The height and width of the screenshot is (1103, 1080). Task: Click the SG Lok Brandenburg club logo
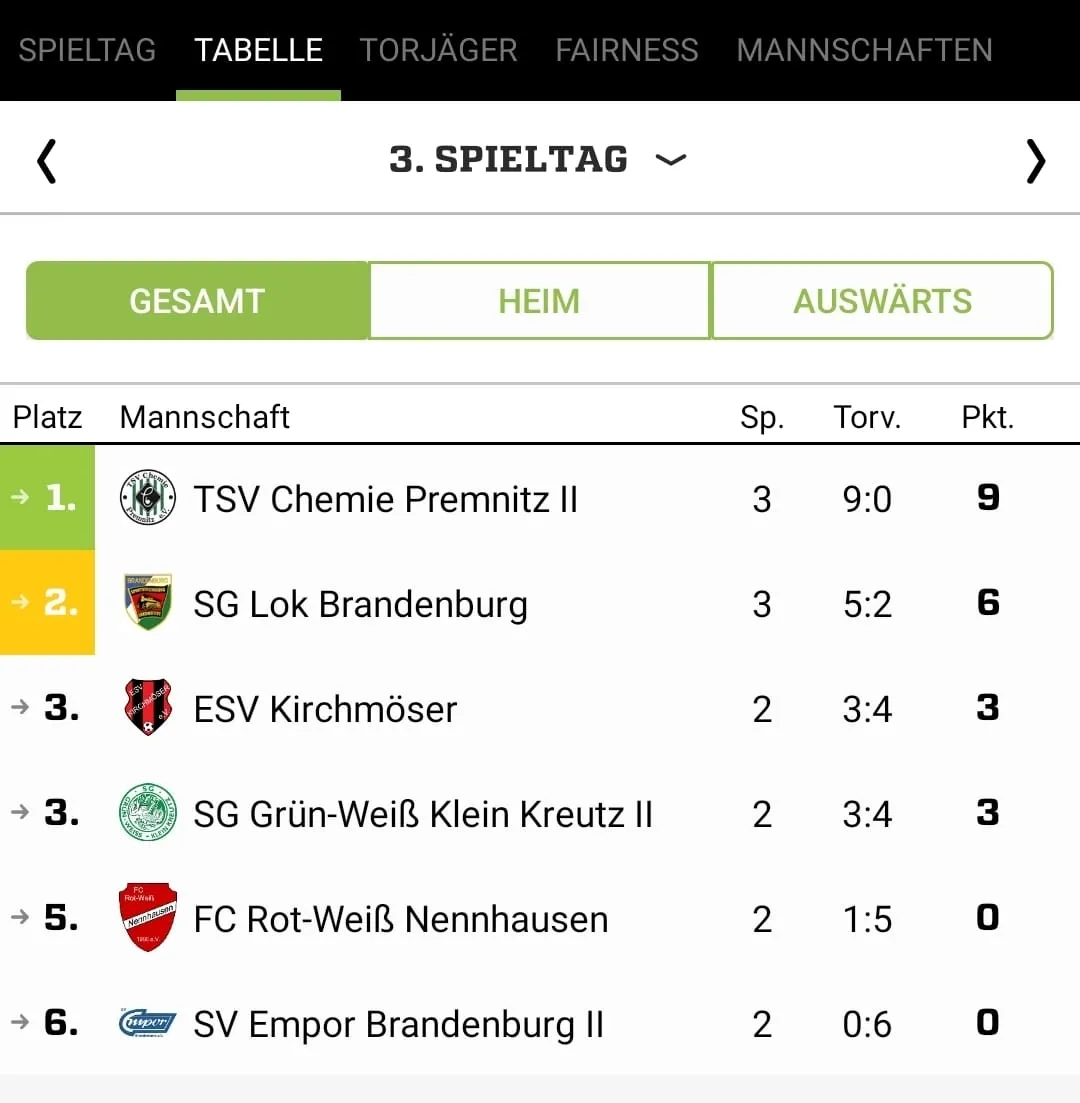point(148,603)
